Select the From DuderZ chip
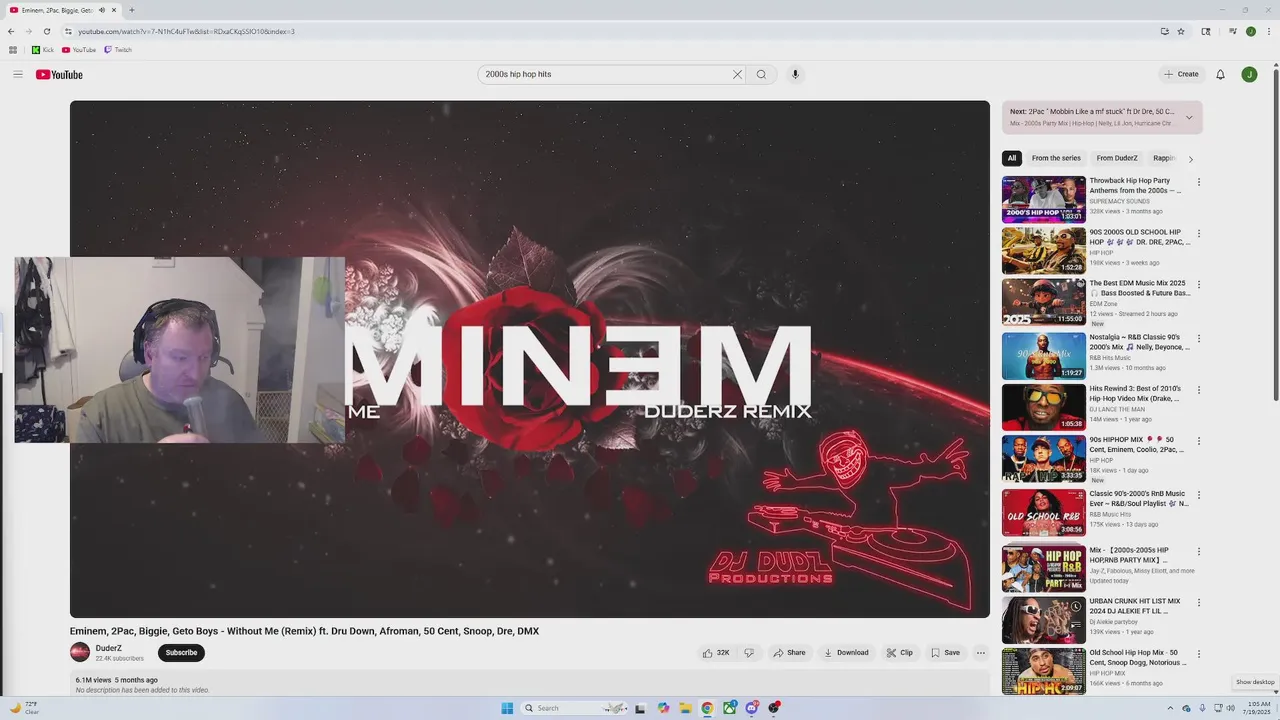This screenshot has width=1280, height=720. 1117,158
